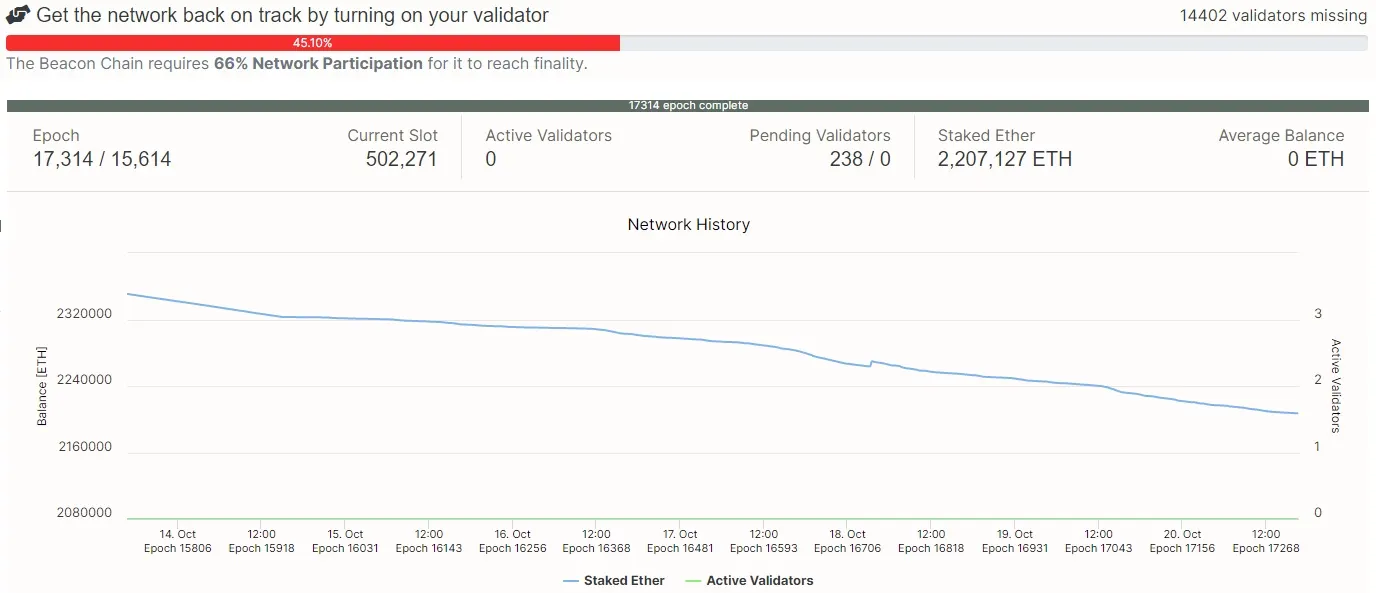Click the Active Validators count of 0
Viewport: 1376px width, 593px height.
[491, 159]
